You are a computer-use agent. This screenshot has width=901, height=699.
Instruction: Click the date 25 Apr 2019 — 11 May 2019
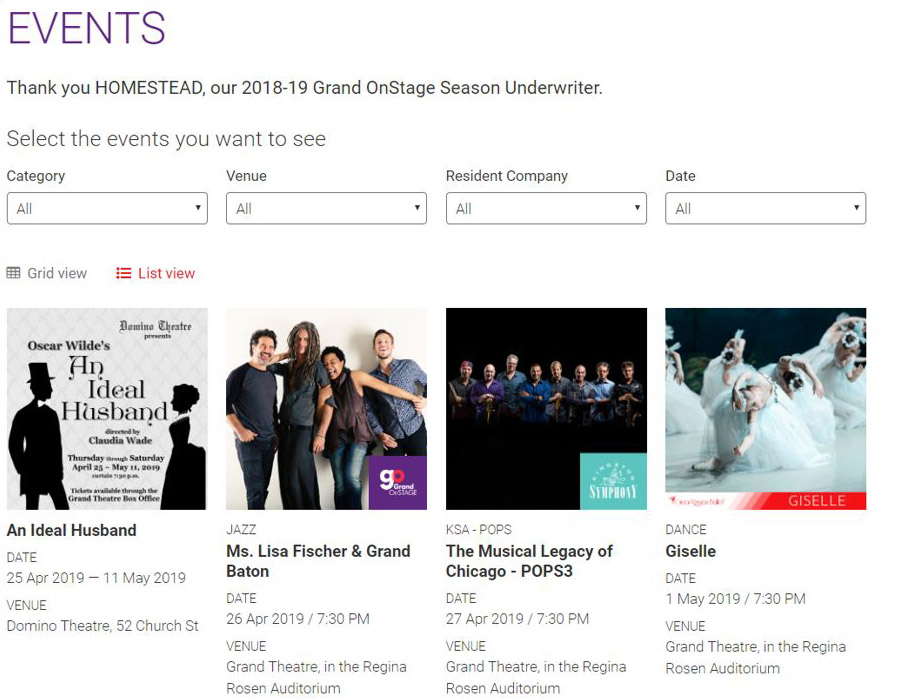97,578
